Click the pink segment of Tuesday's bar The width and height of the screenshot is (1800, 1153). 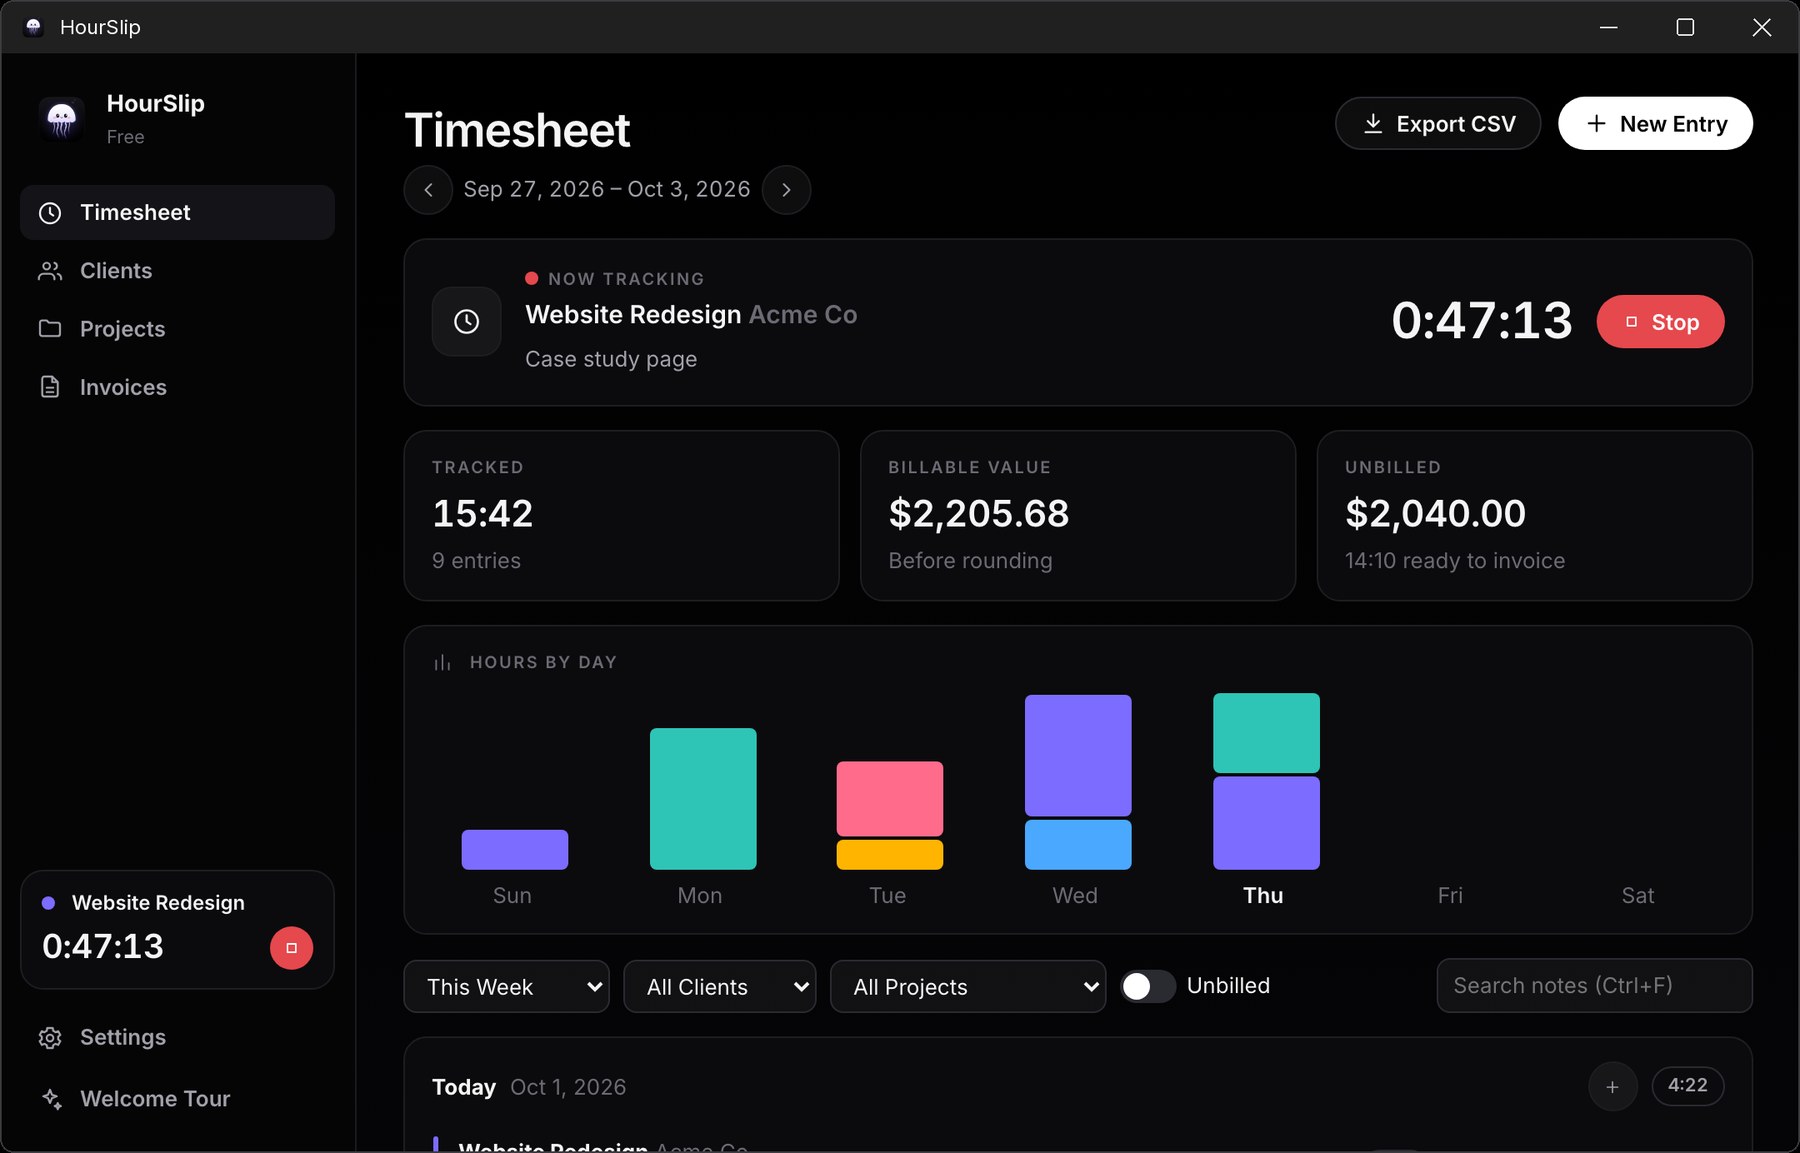coord(890,799)
